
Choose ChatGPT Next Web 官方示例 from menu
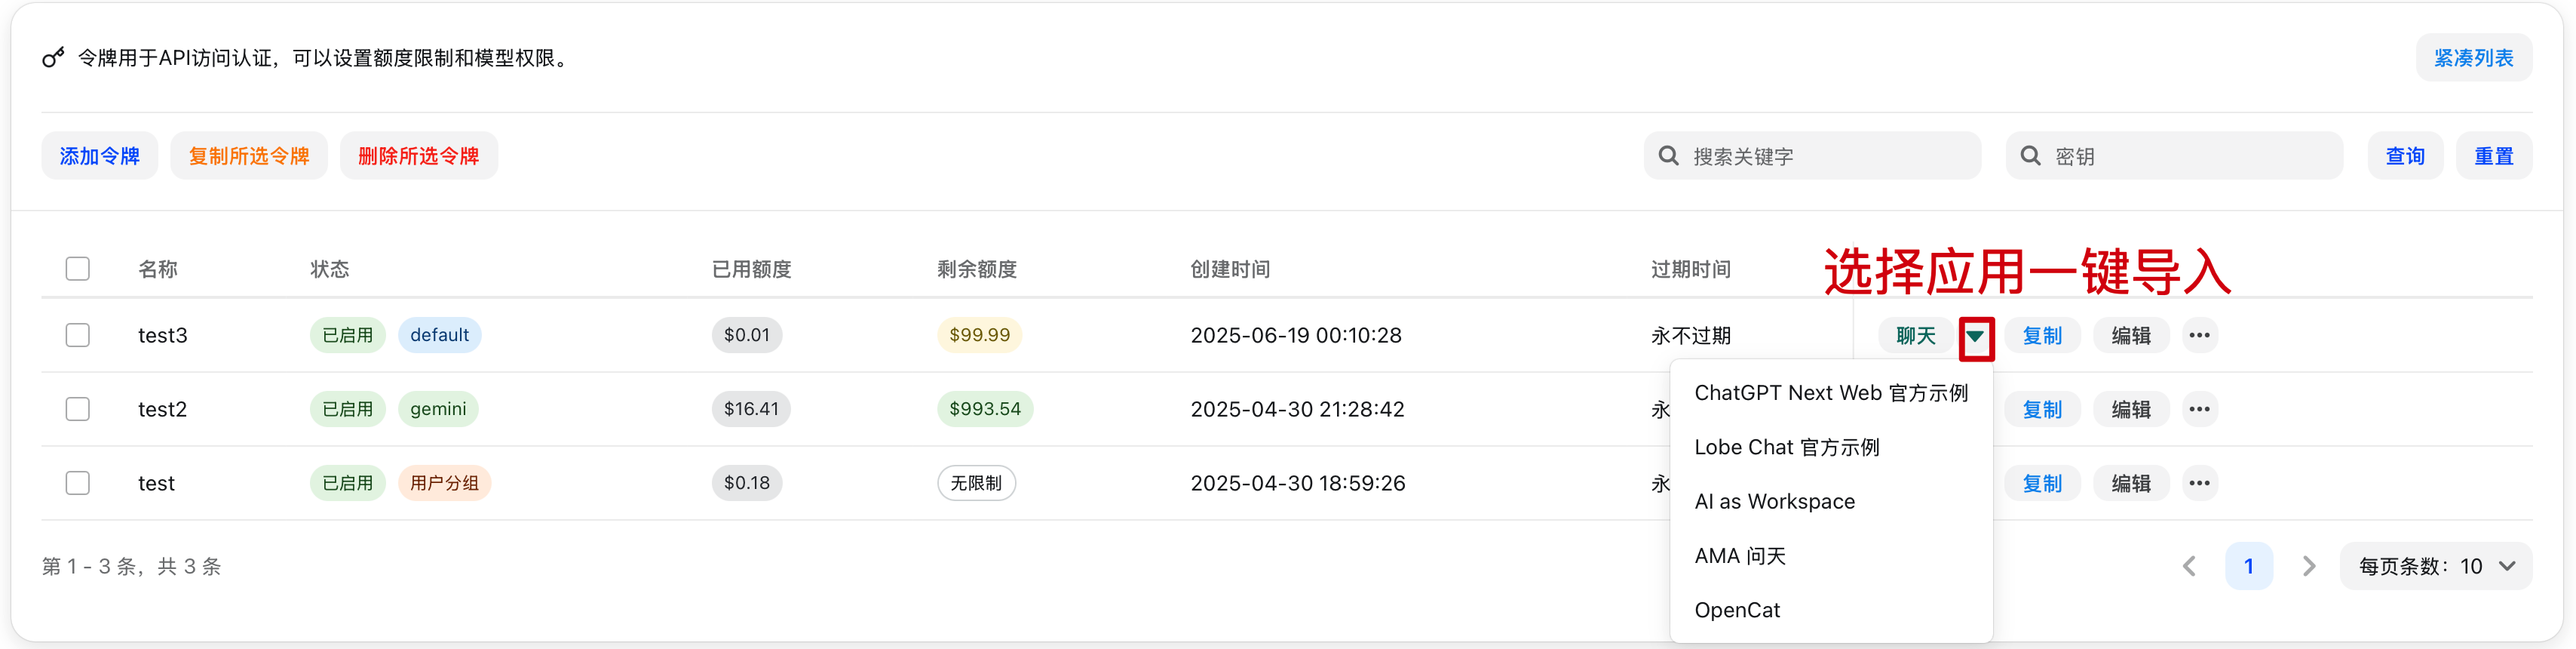click(x=1830, y=393)
